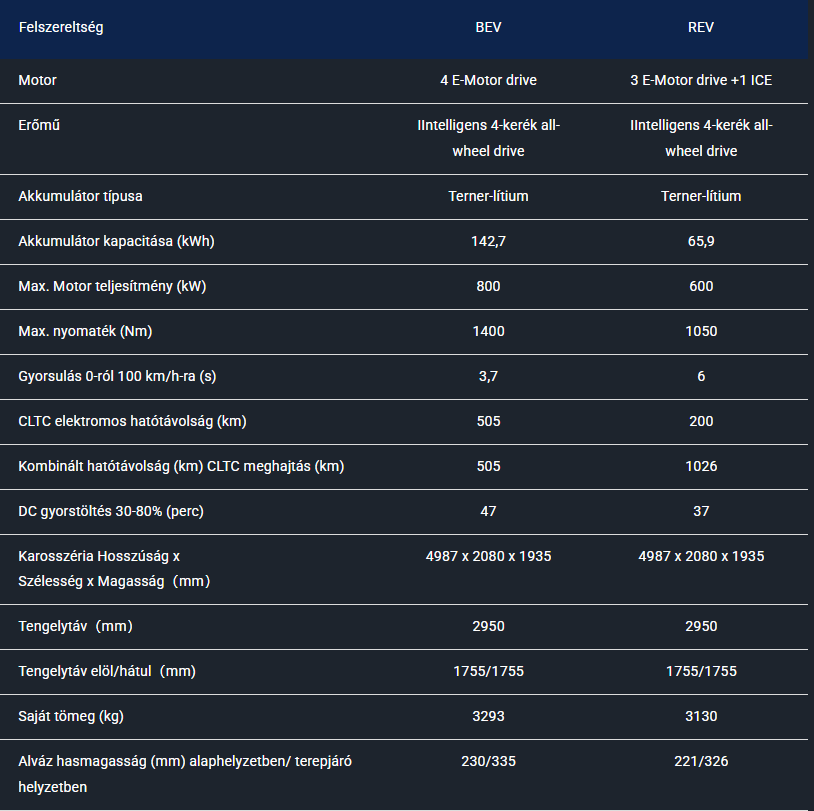Select the "BEV" column header
The image size is (814, 811).
[489, 28]
